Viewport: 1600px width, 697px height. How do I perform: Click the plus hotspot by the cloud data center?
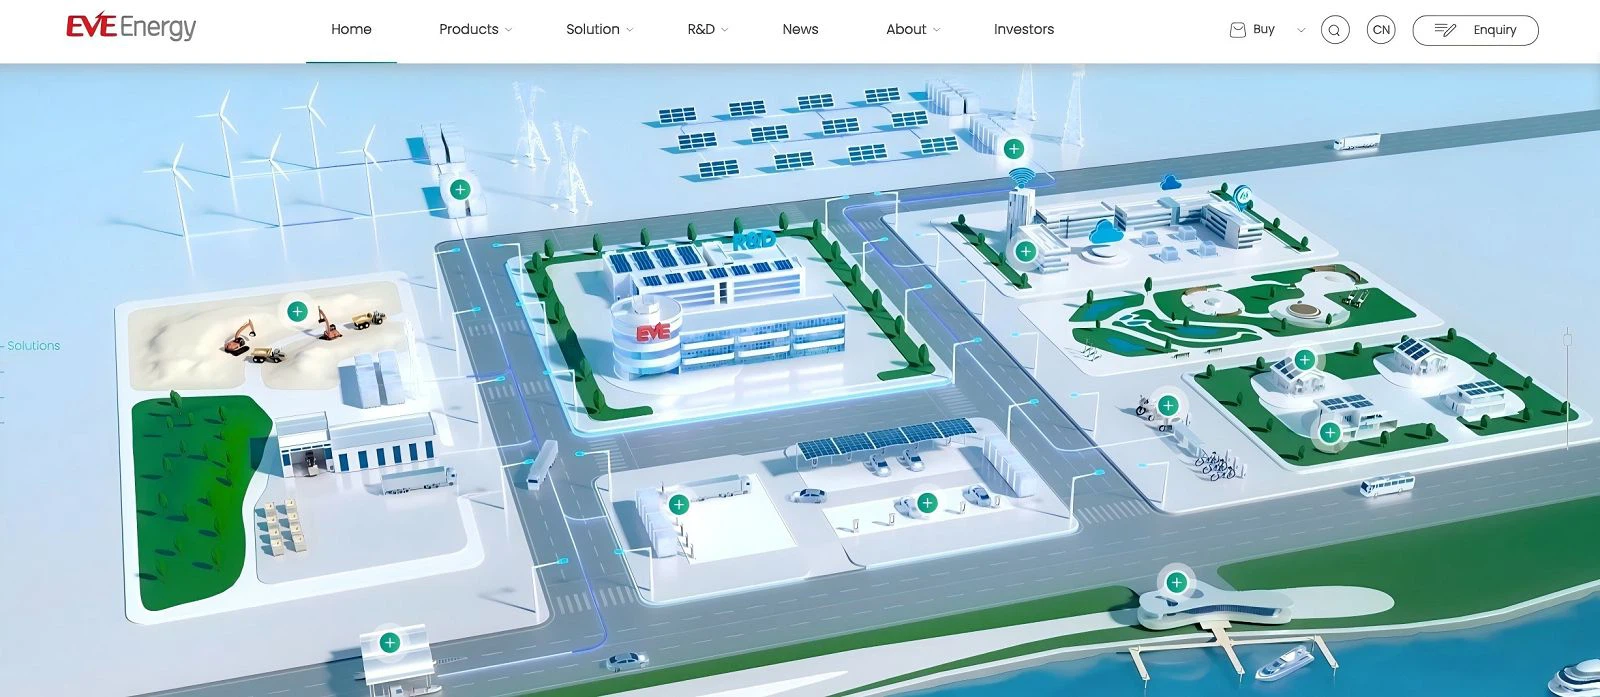point(1025,252)
